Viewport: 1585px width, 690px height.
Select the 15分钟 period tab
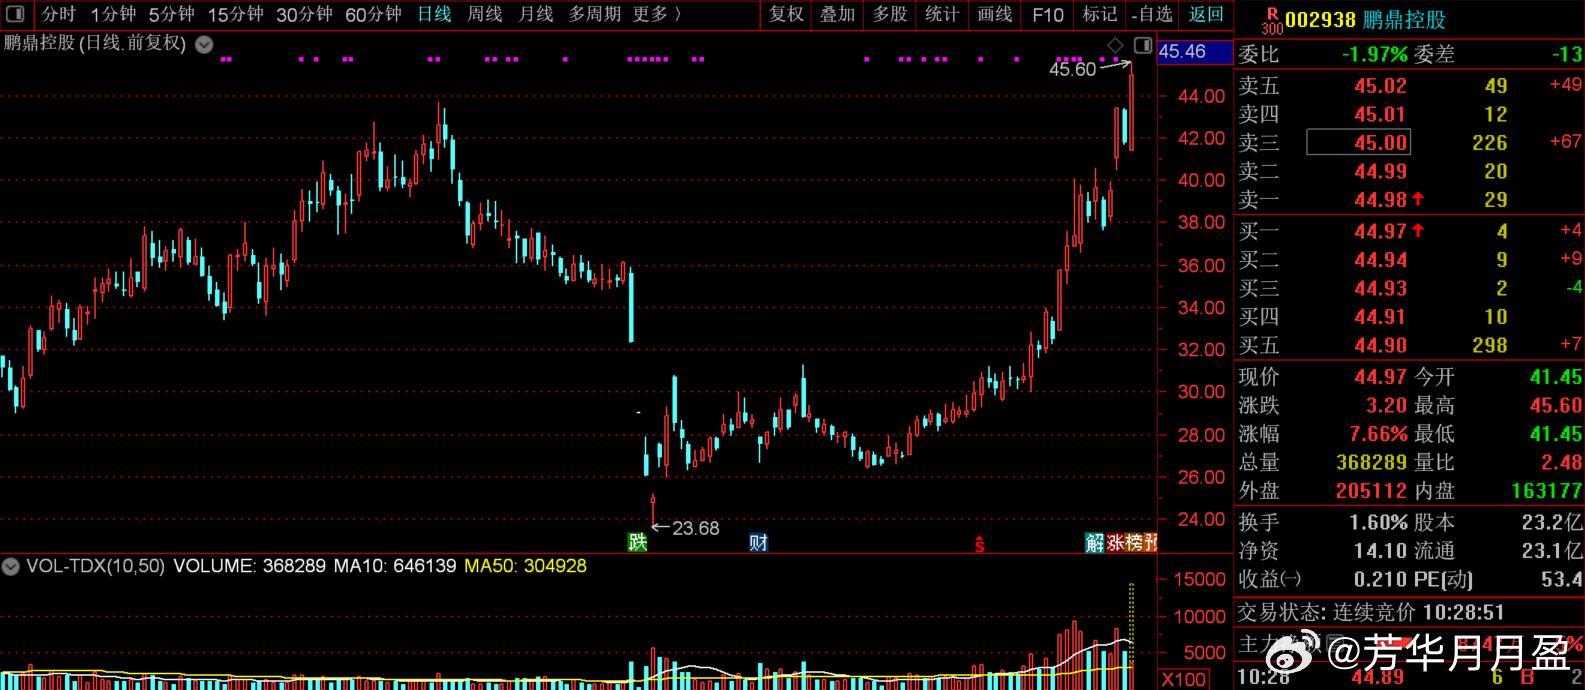(236, 14)
